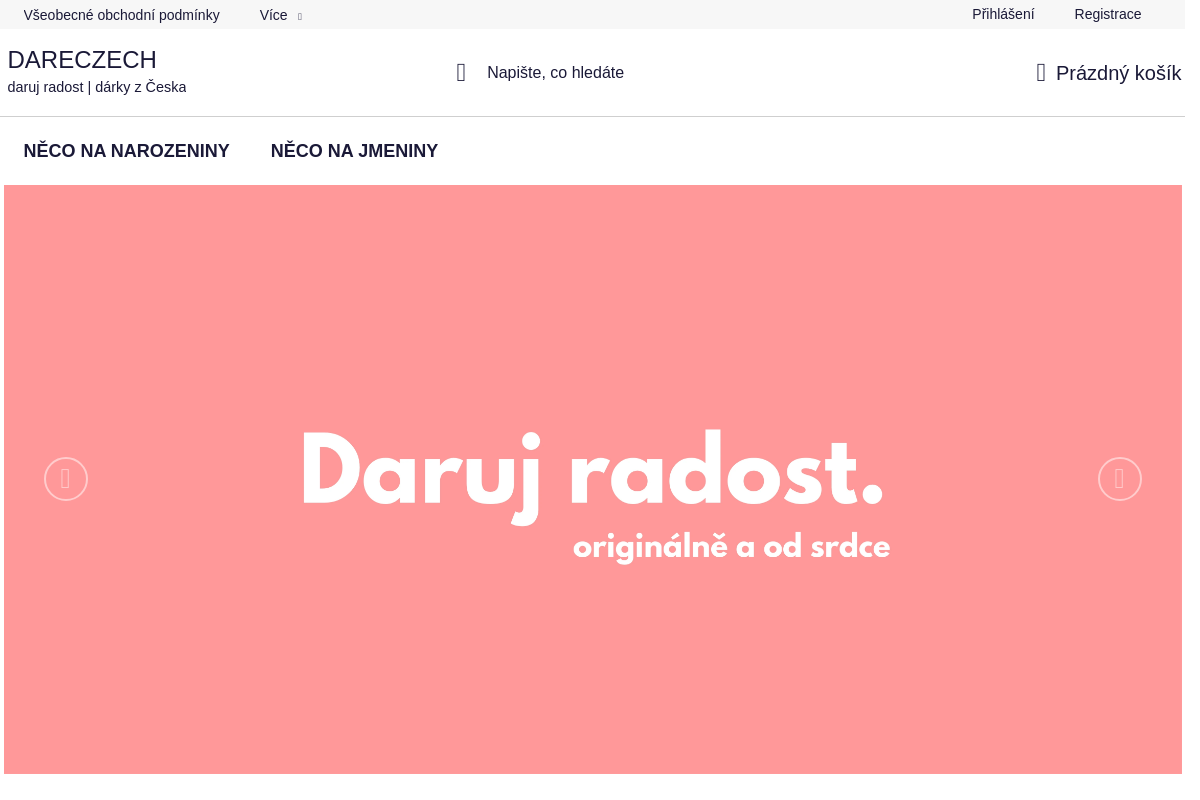Advance to next banner slide arrow
The width and height of the screenshot is (1200, 800).
pyautogui.click(x=1119, y=479)
